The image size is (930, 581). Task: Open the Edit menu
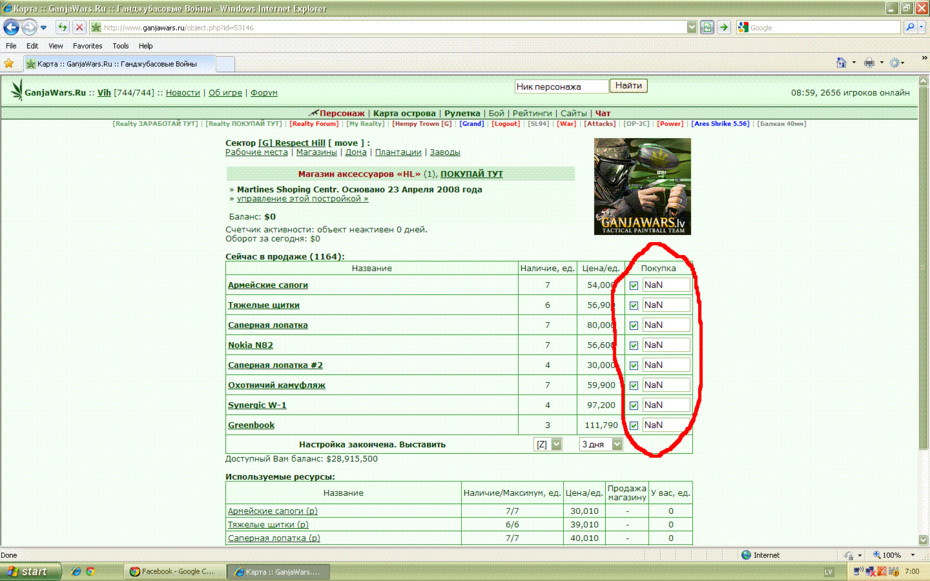32,46
